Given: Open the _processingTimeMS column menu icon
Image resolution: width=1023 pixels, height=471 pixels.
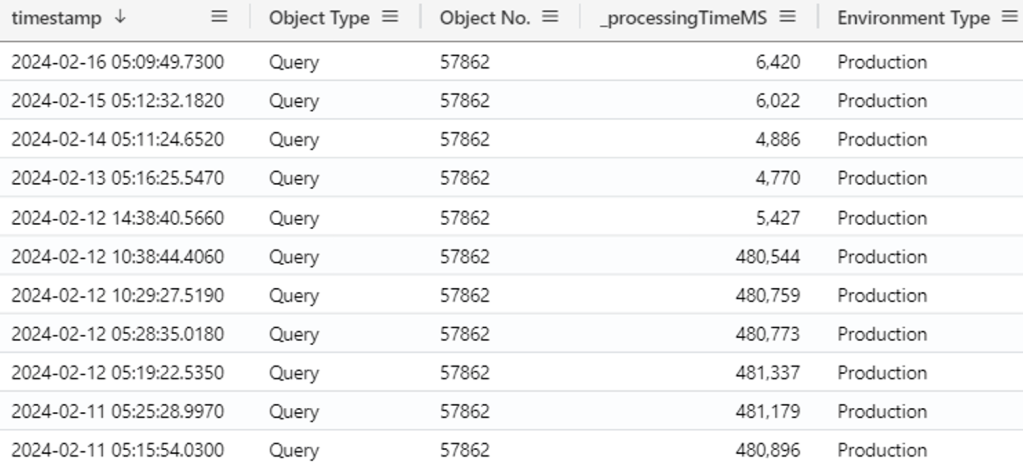Looking at the screenshot, I should click(787, 17).
